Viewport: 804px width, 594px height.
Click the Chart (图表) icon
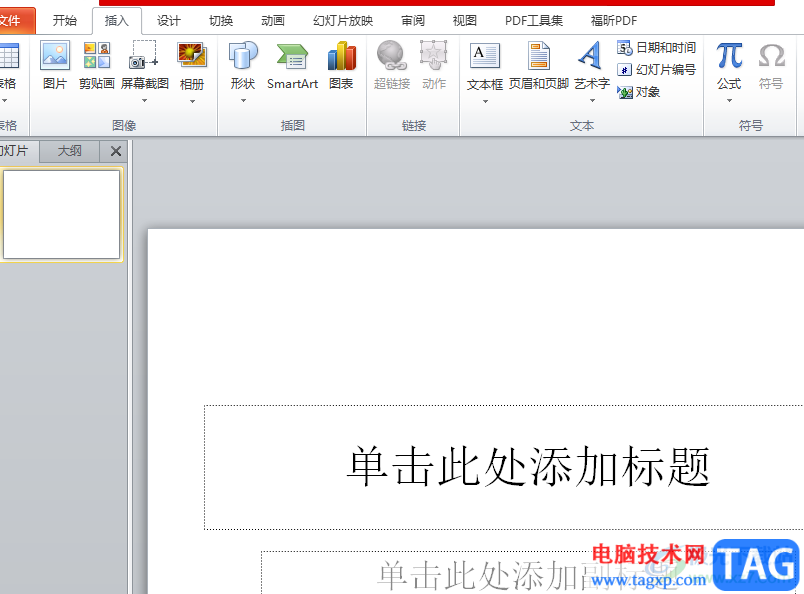pos(341,56)
